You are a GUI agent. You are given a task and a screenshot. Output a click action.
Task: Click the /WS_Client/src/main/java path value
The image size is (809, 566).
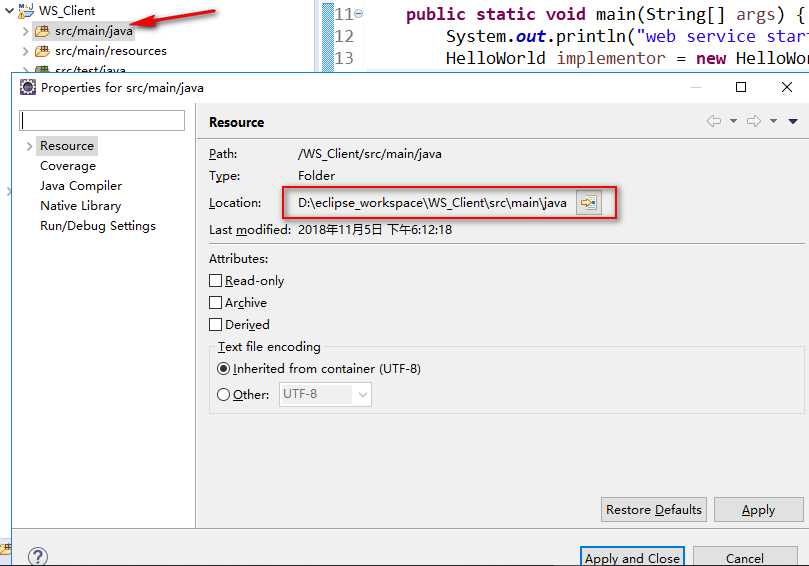pos(369,154)
